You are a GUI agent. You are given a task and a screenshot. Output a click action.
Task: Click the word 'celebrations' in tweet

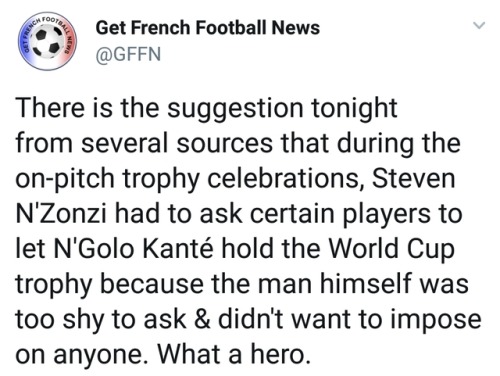[x=288, y=179]
